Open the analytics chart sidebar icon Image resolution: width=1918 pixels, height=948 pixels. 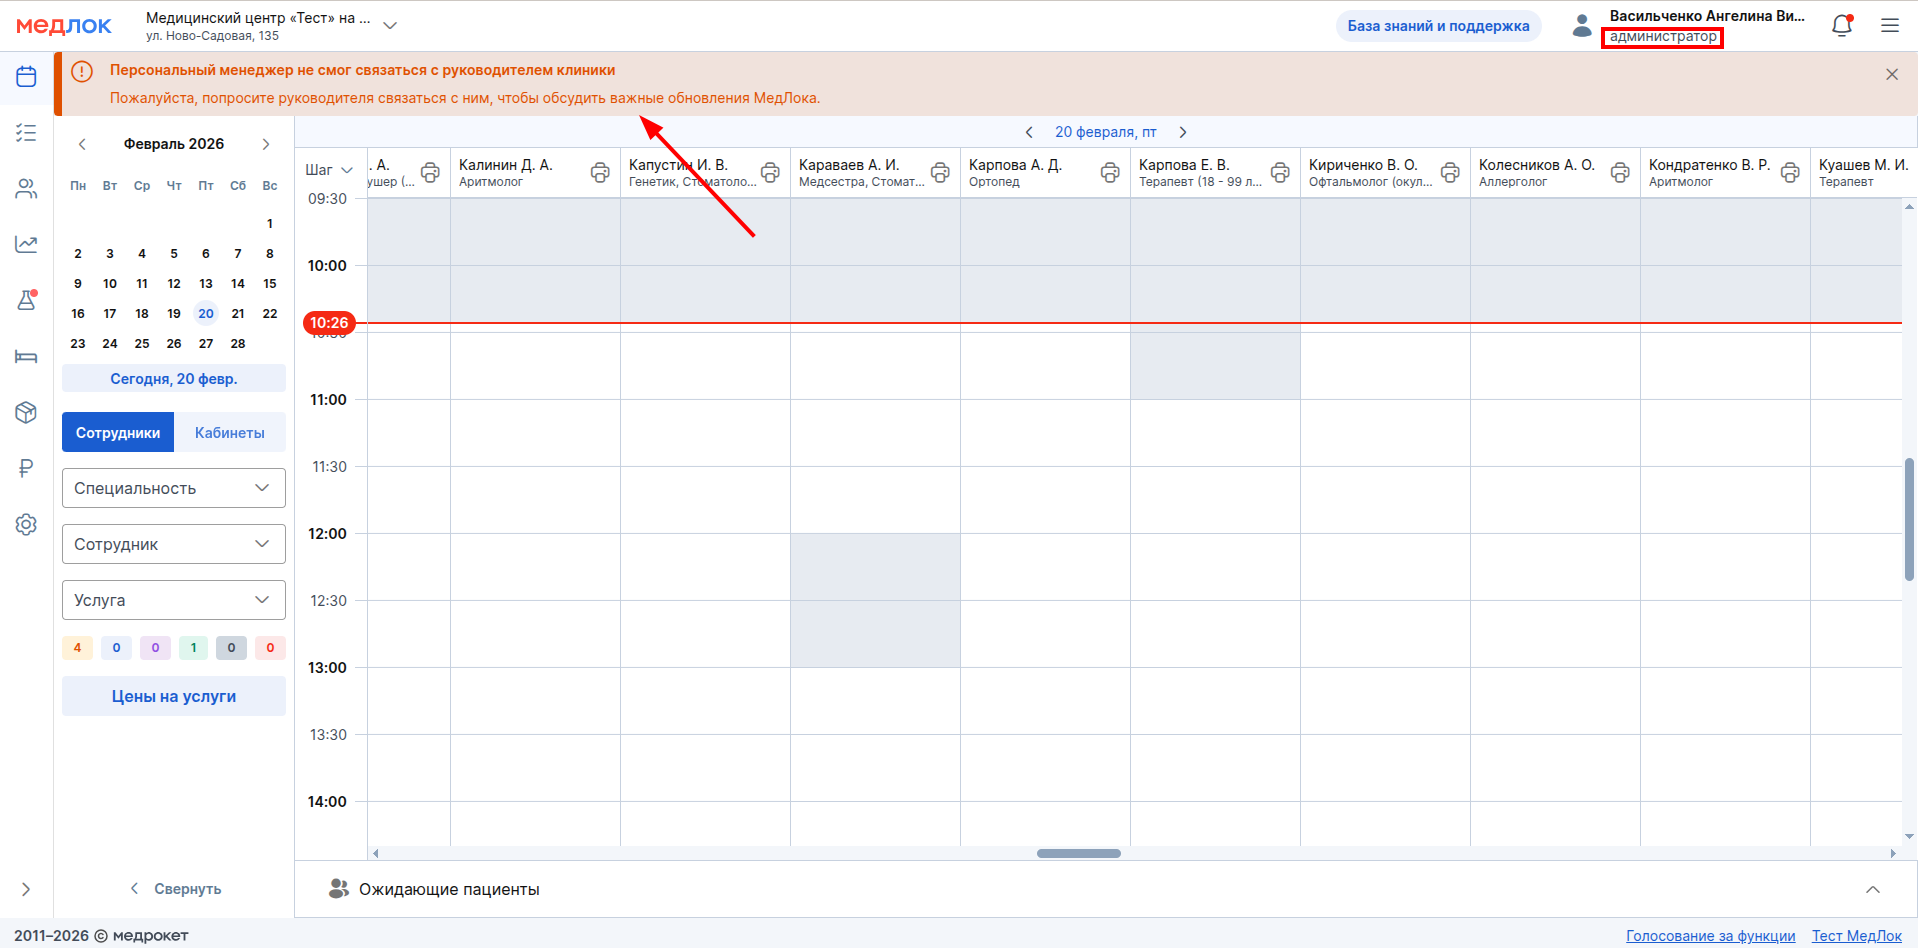coord(26,244)
